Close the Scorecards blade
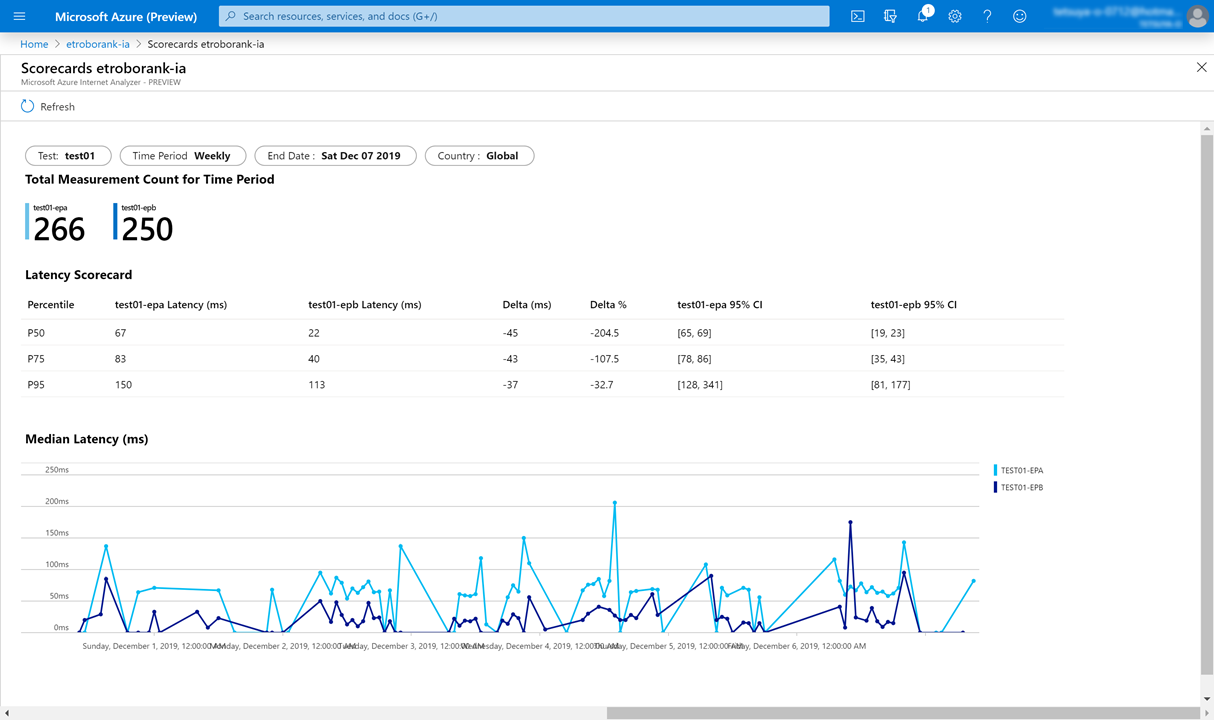 click(x=1201, y=67)
